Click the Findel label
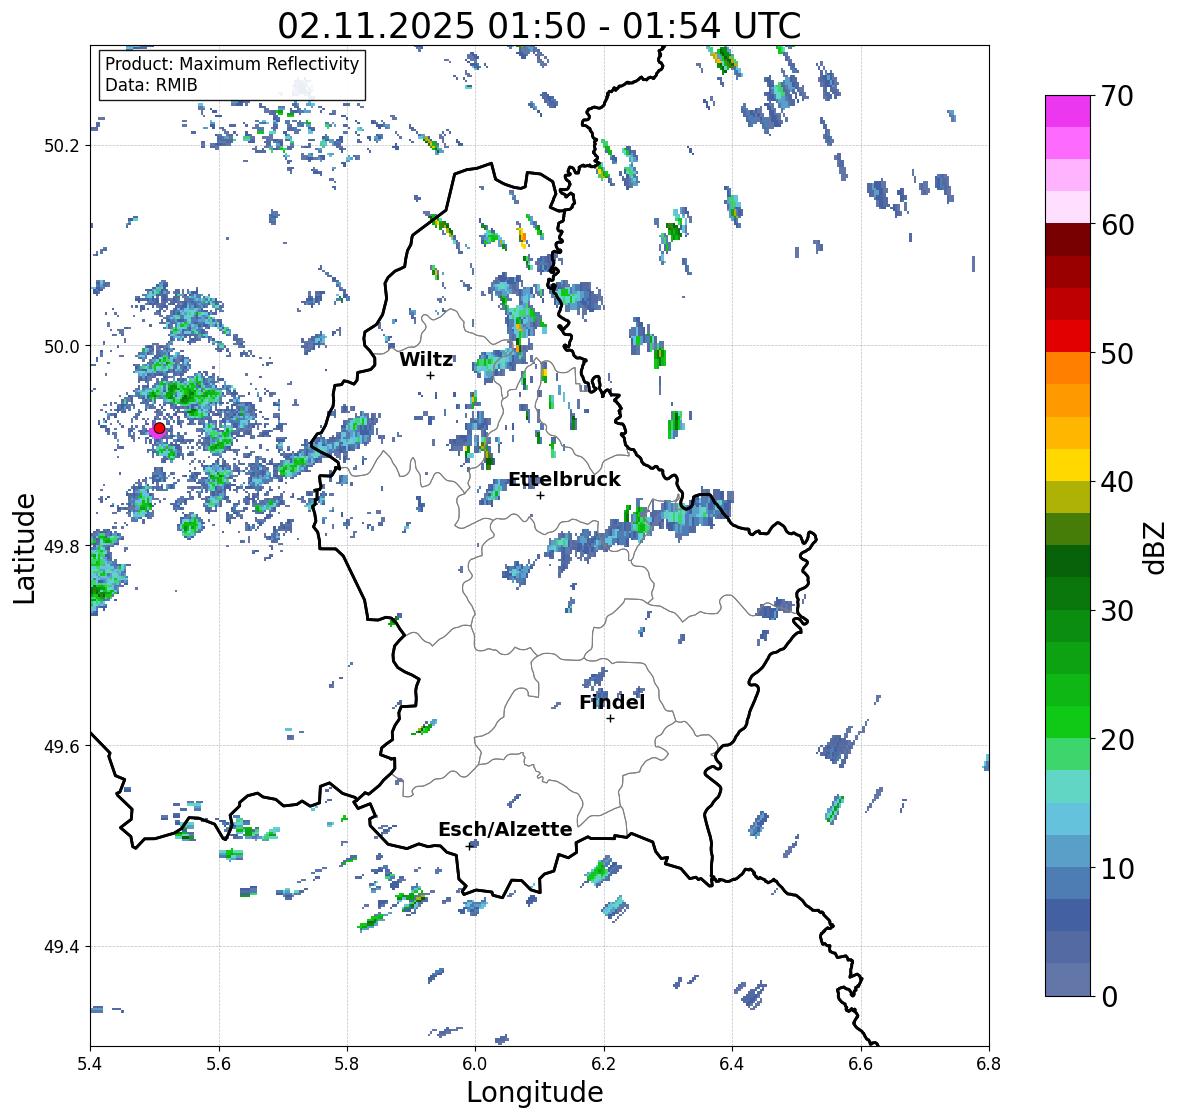The height and width of the screenshot is (1117, 1179). click(612, 703)
